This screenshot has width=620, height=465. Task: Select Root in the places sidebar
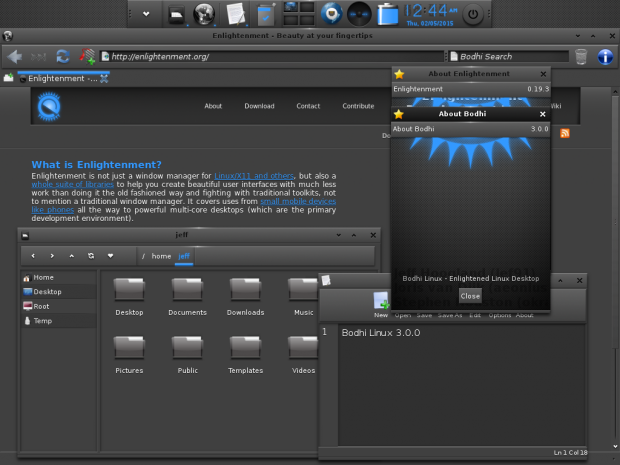[41, 306]
